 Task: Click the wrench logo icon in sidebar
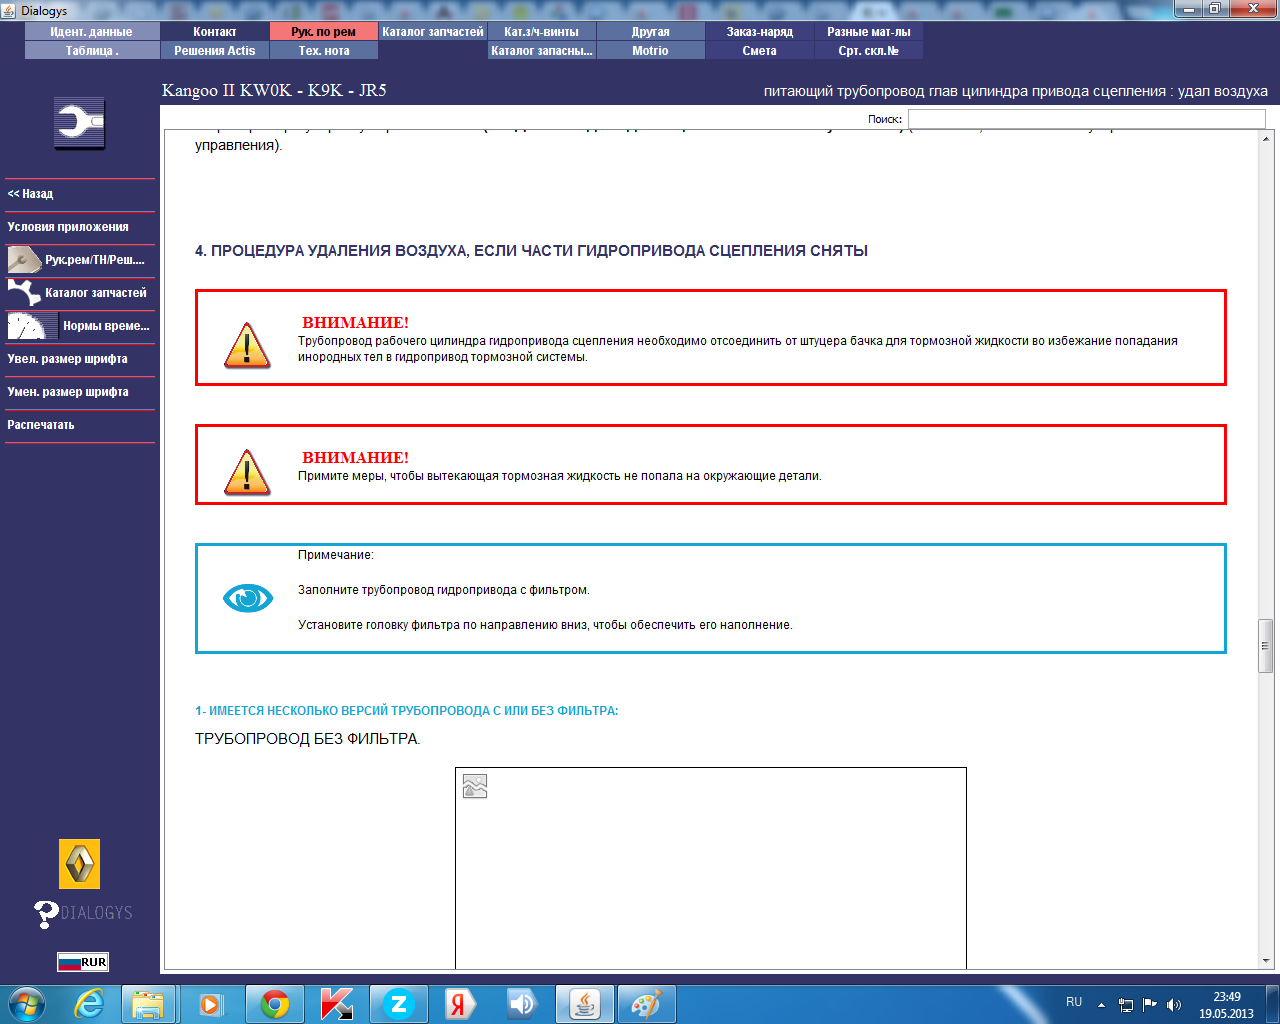pyautogui.click(x=79, y=124)
